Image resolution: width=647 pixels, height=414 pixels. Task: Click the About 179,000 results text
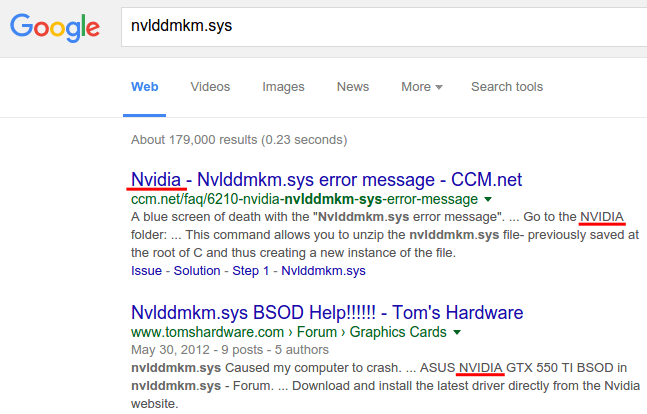pos(239,140)
